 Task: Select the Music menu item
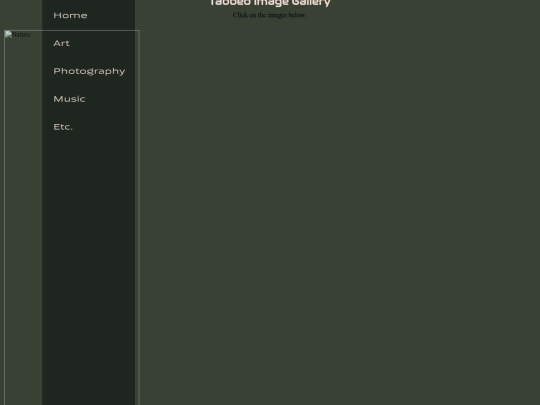pyautogui.click(x=69, y=99)
